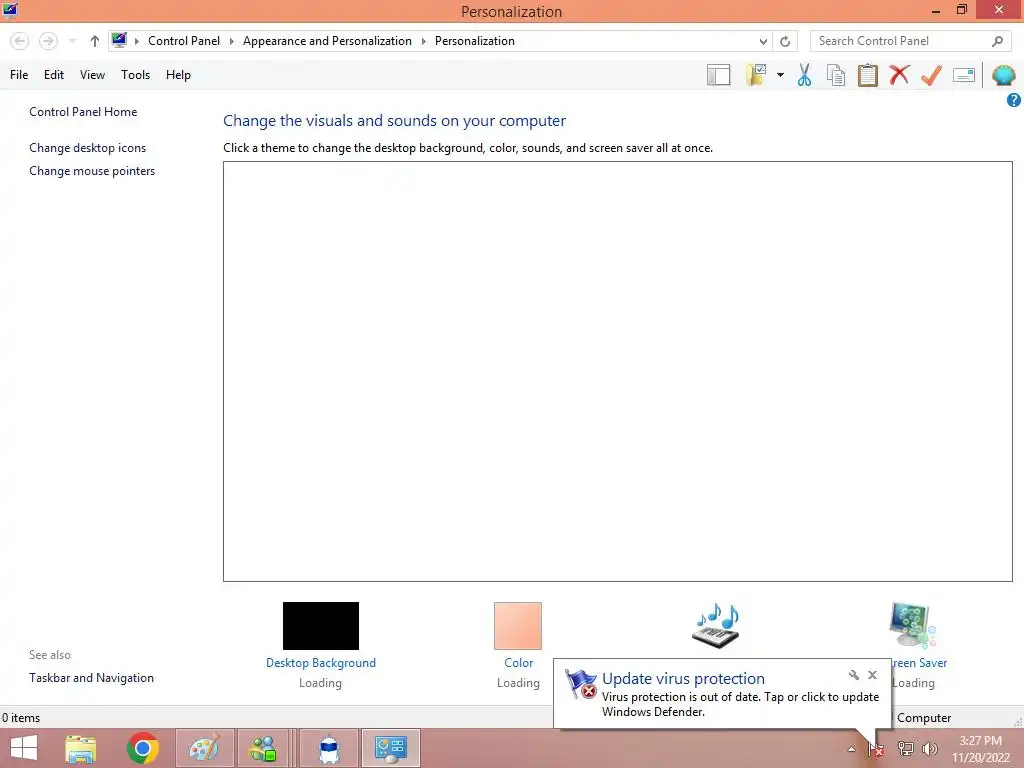Screen dimensions: 1024x768
Task: Open the recent locations dropdown arrow
Action: pyautogui.click(x=72, y=41)
